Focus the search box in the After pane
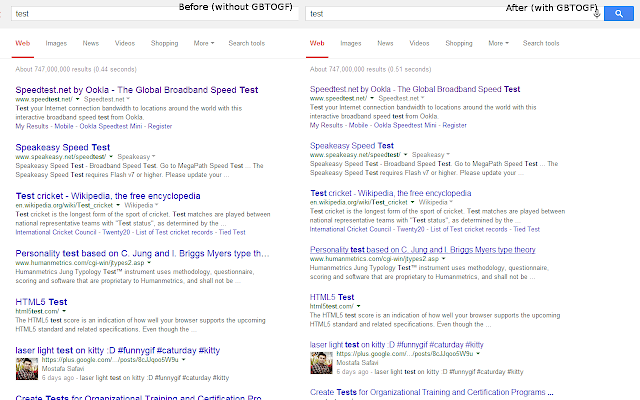 [453, 13]
